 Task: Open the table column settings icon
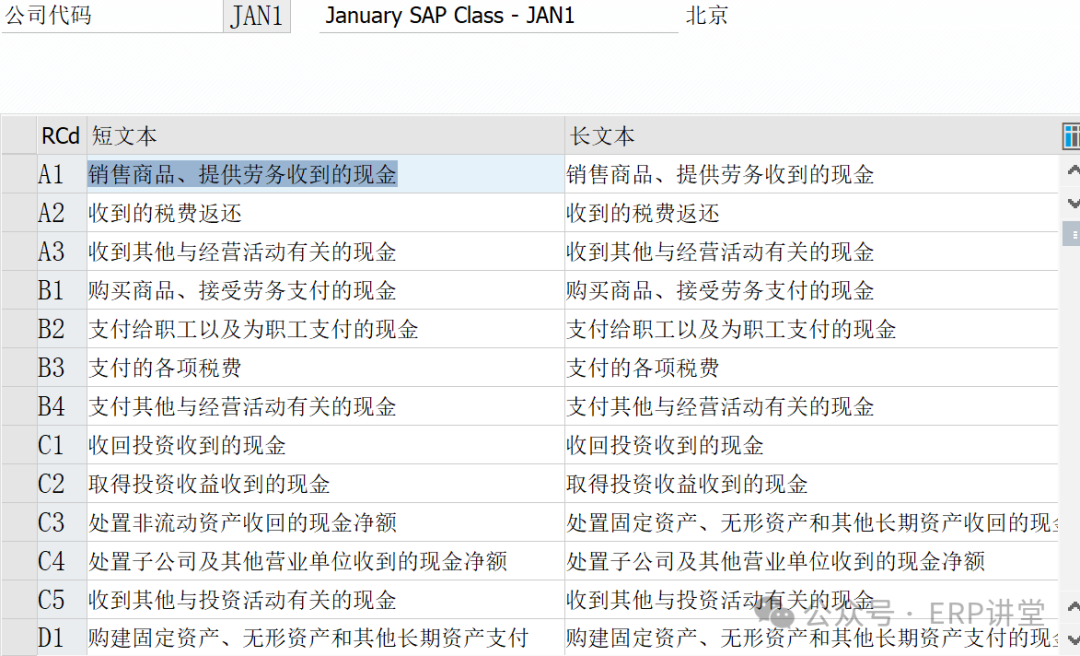(x=1071, y=136)
